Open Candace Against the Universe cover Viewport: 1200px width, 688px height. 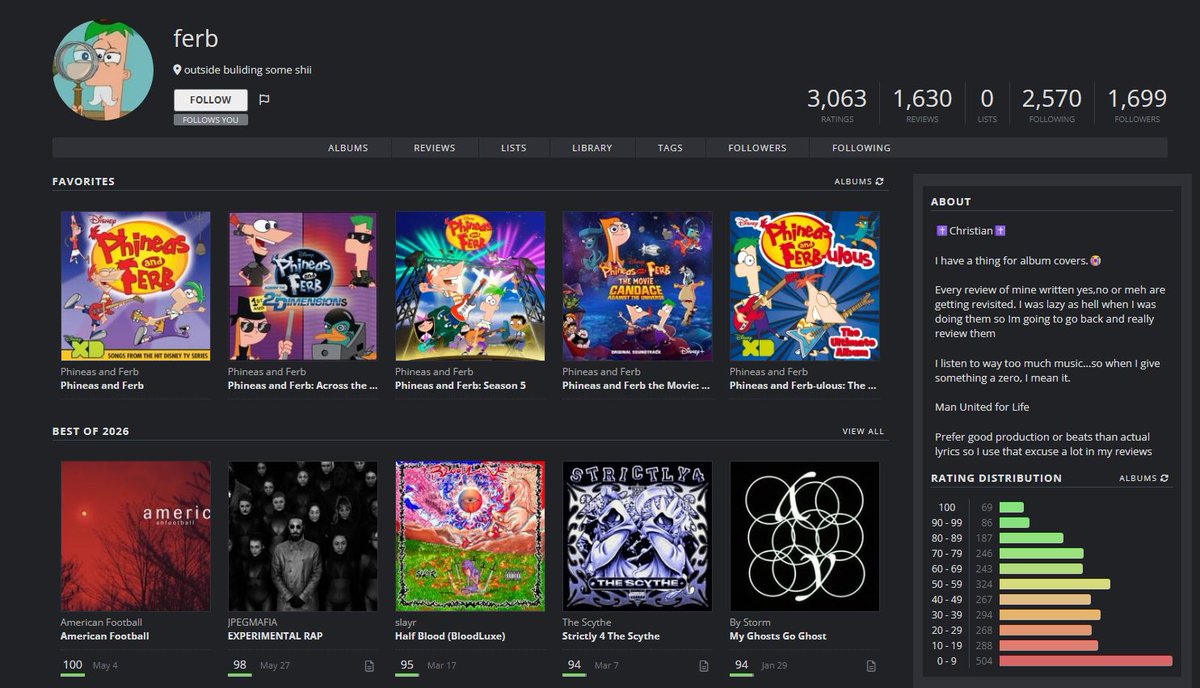click(637, 286)
